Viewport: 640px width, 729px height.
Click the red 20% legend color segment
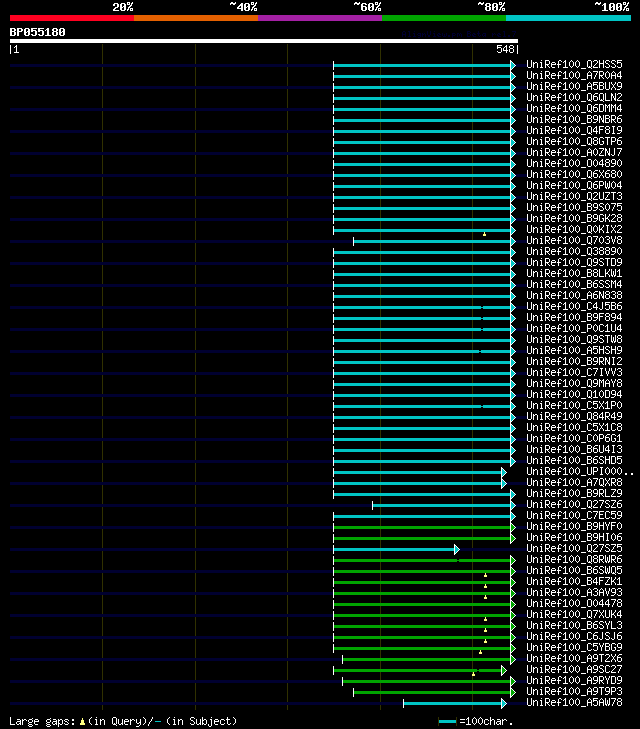[x=72, y=18]
